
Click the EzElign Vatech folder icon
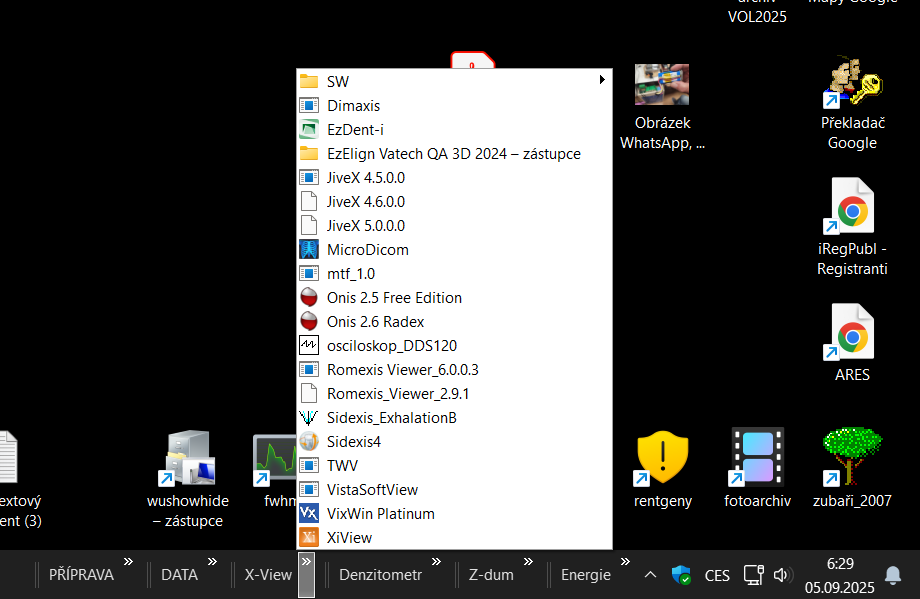point(309,154)
